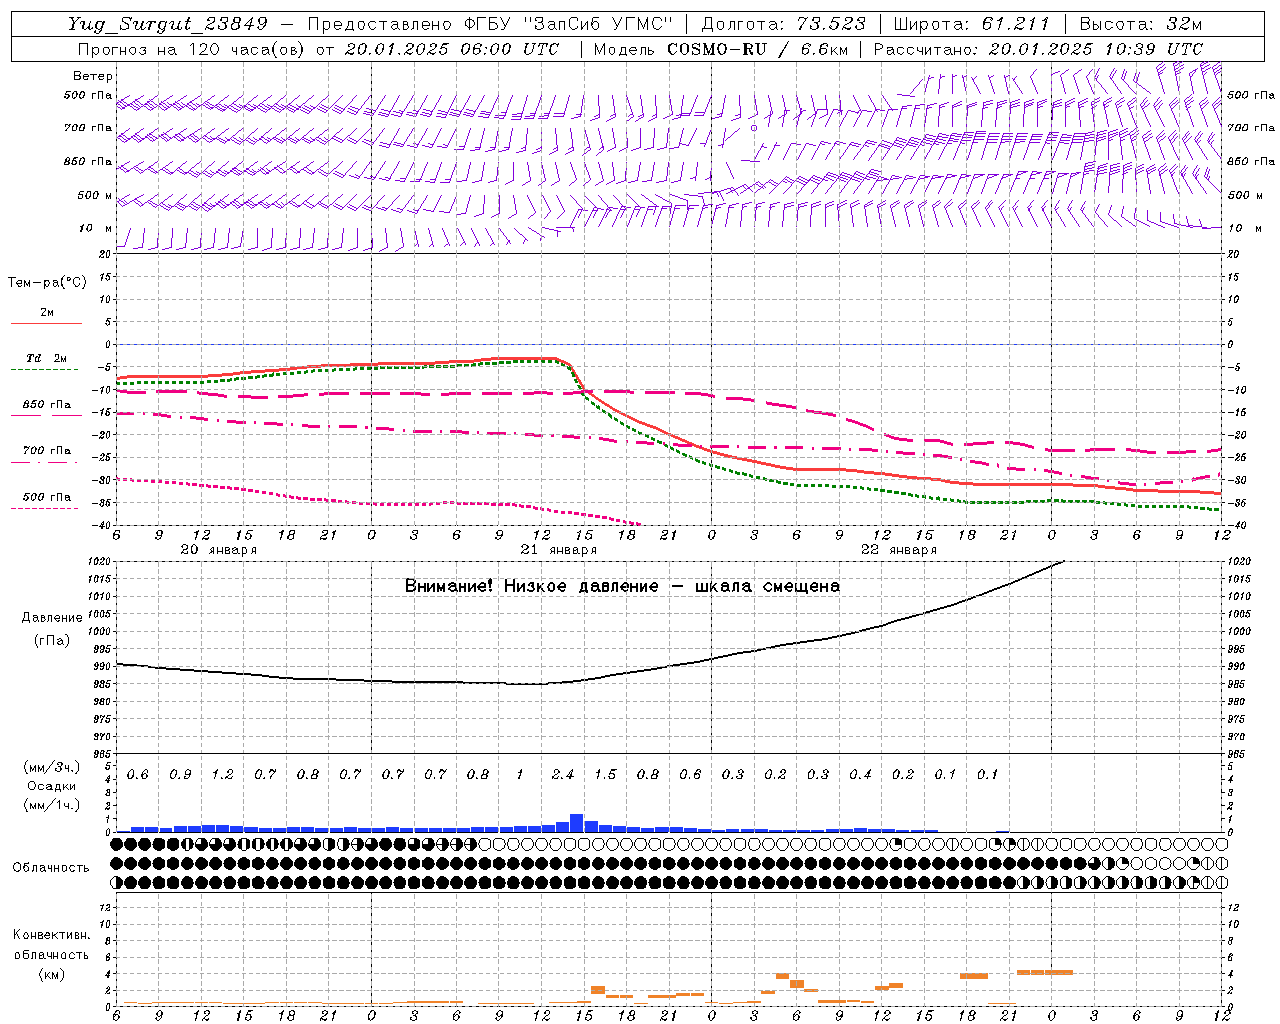Click the 0.4 three-hour precipitation value
The width and height of the screenshot is (1280, 1024).
tap(860, 774)
